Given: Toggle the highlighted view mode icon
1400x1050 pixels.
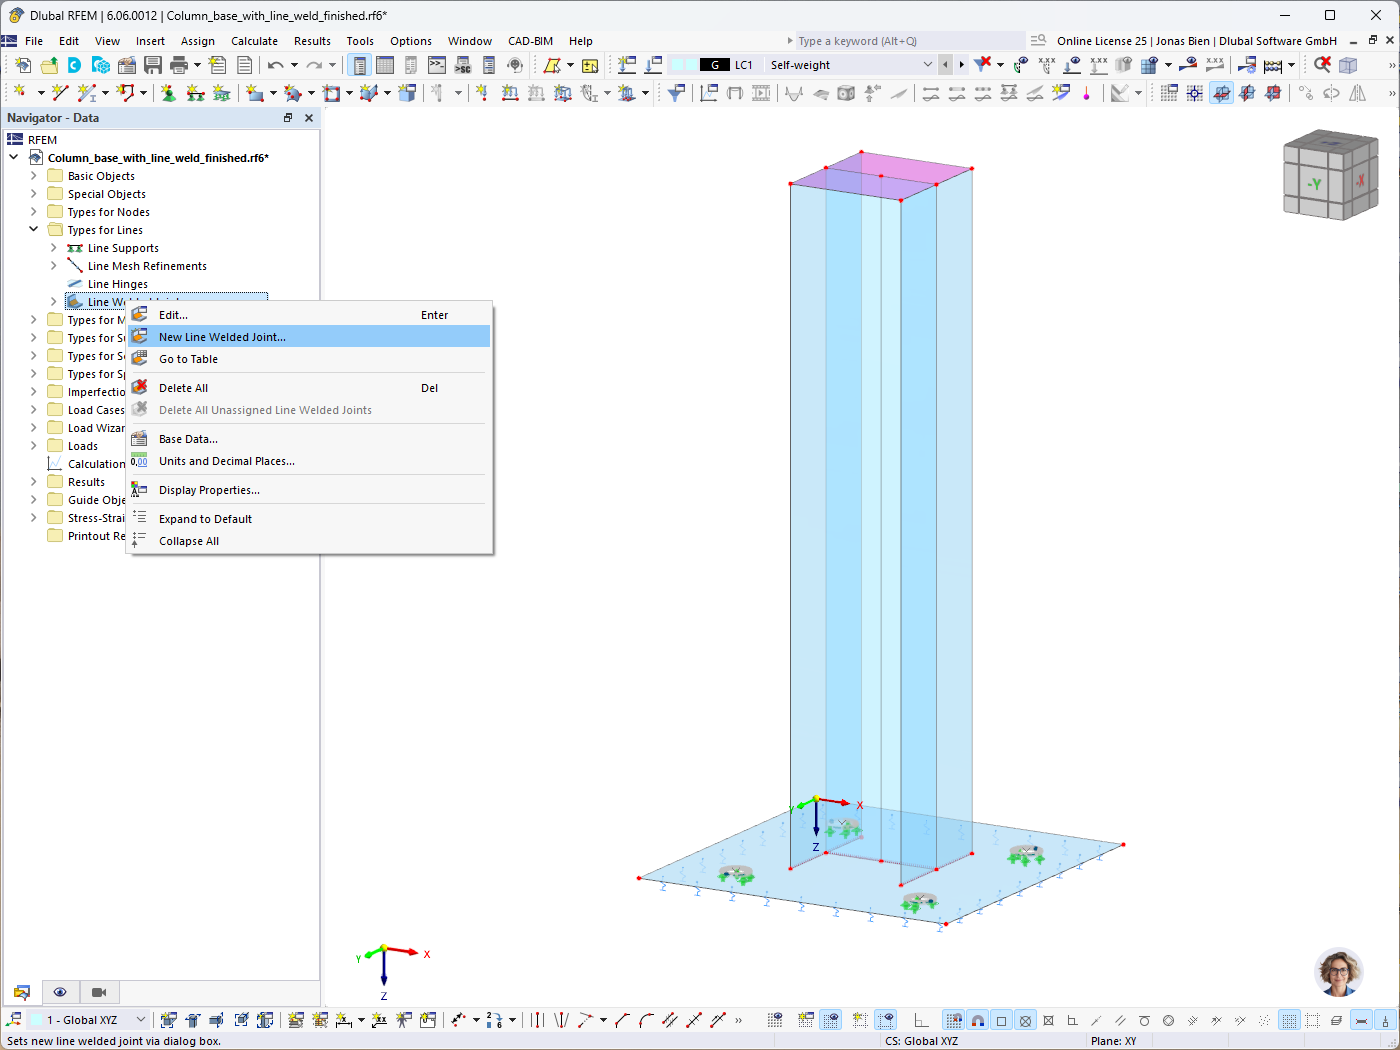Looking at the screenshot, I should click(x=1222, y=92).
